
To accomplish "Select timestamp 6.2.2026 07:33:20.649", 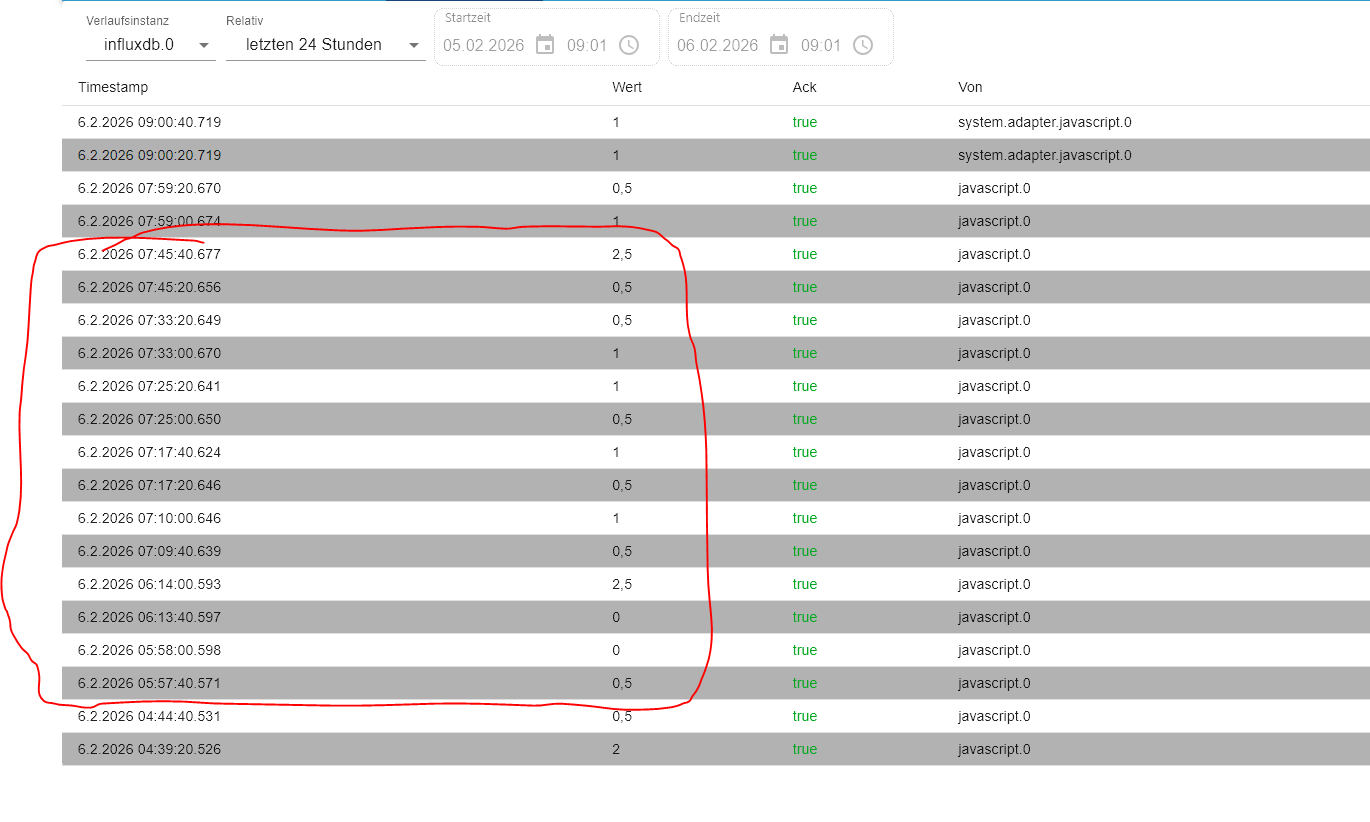I will [x=149, y=320].
